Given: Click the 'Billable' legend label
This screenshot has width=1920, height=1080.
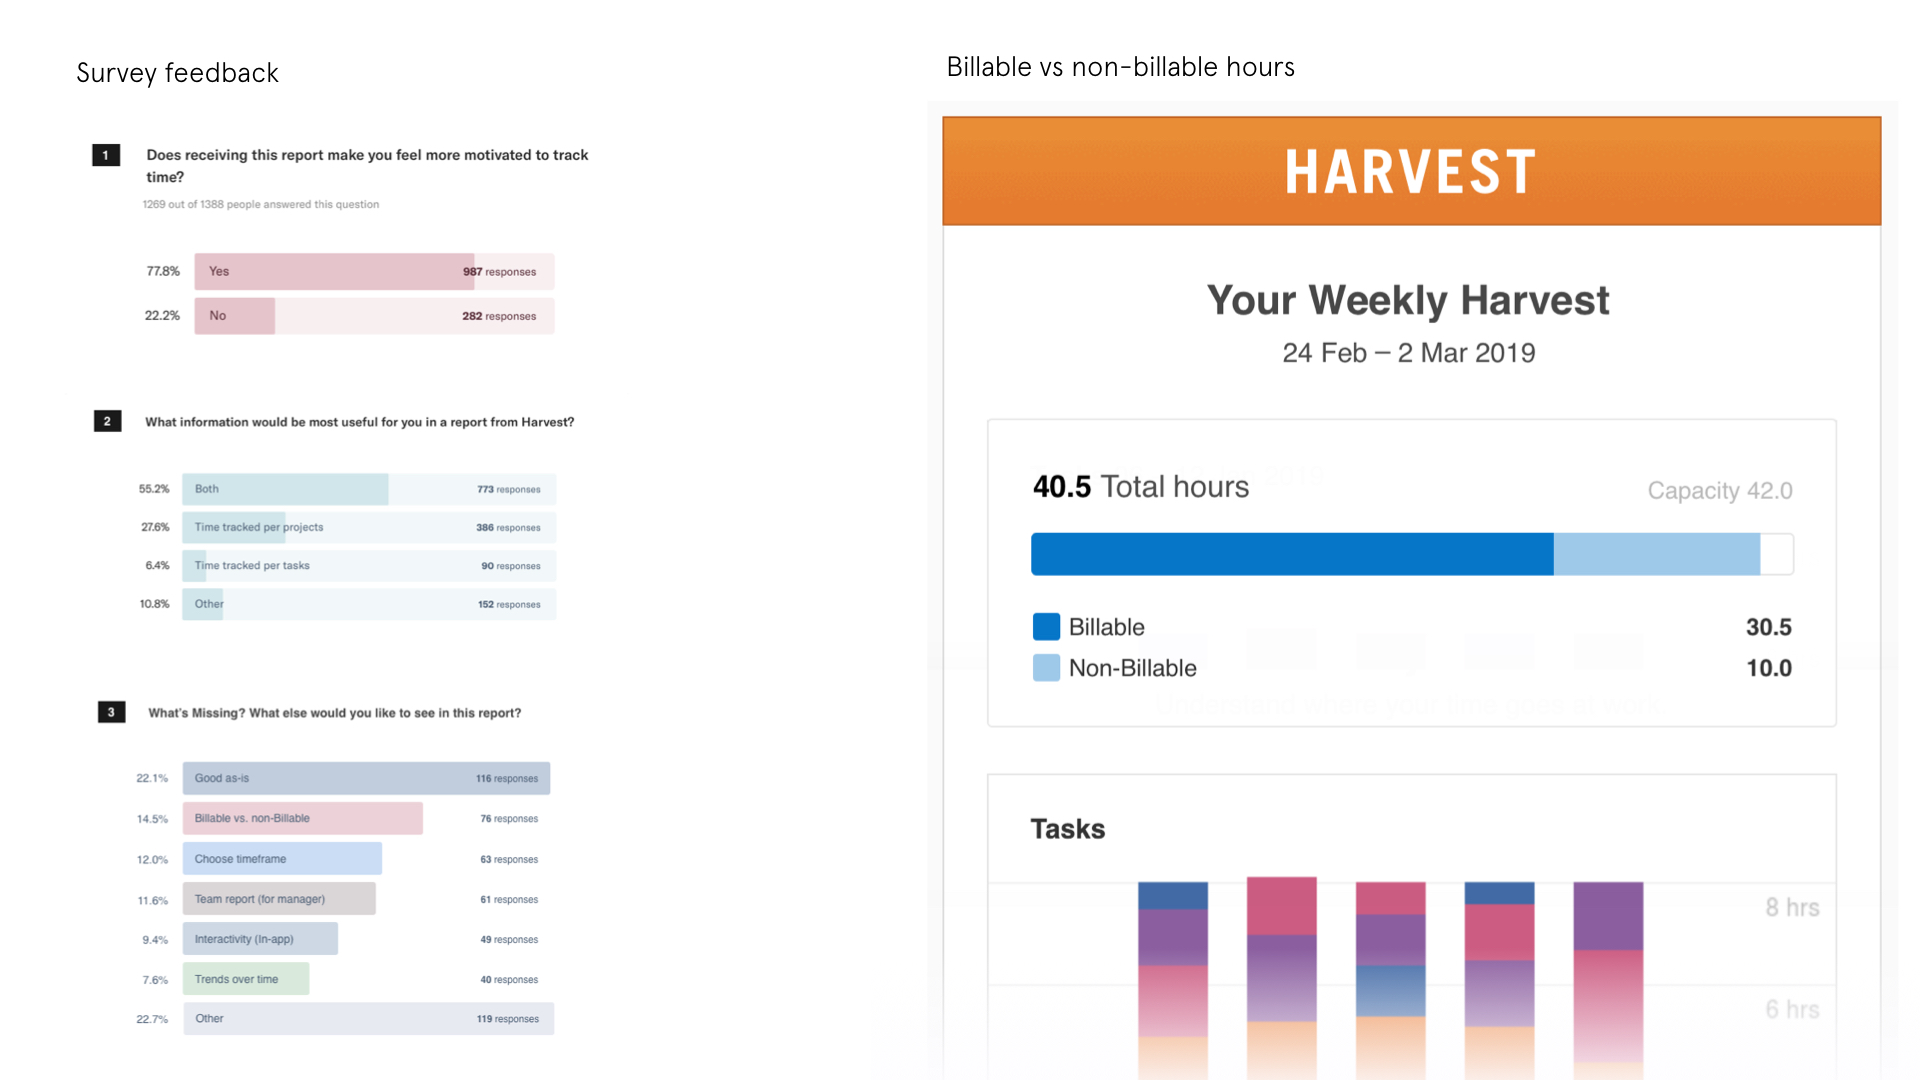Looking at the screenshot, I should pos(1106,627).
